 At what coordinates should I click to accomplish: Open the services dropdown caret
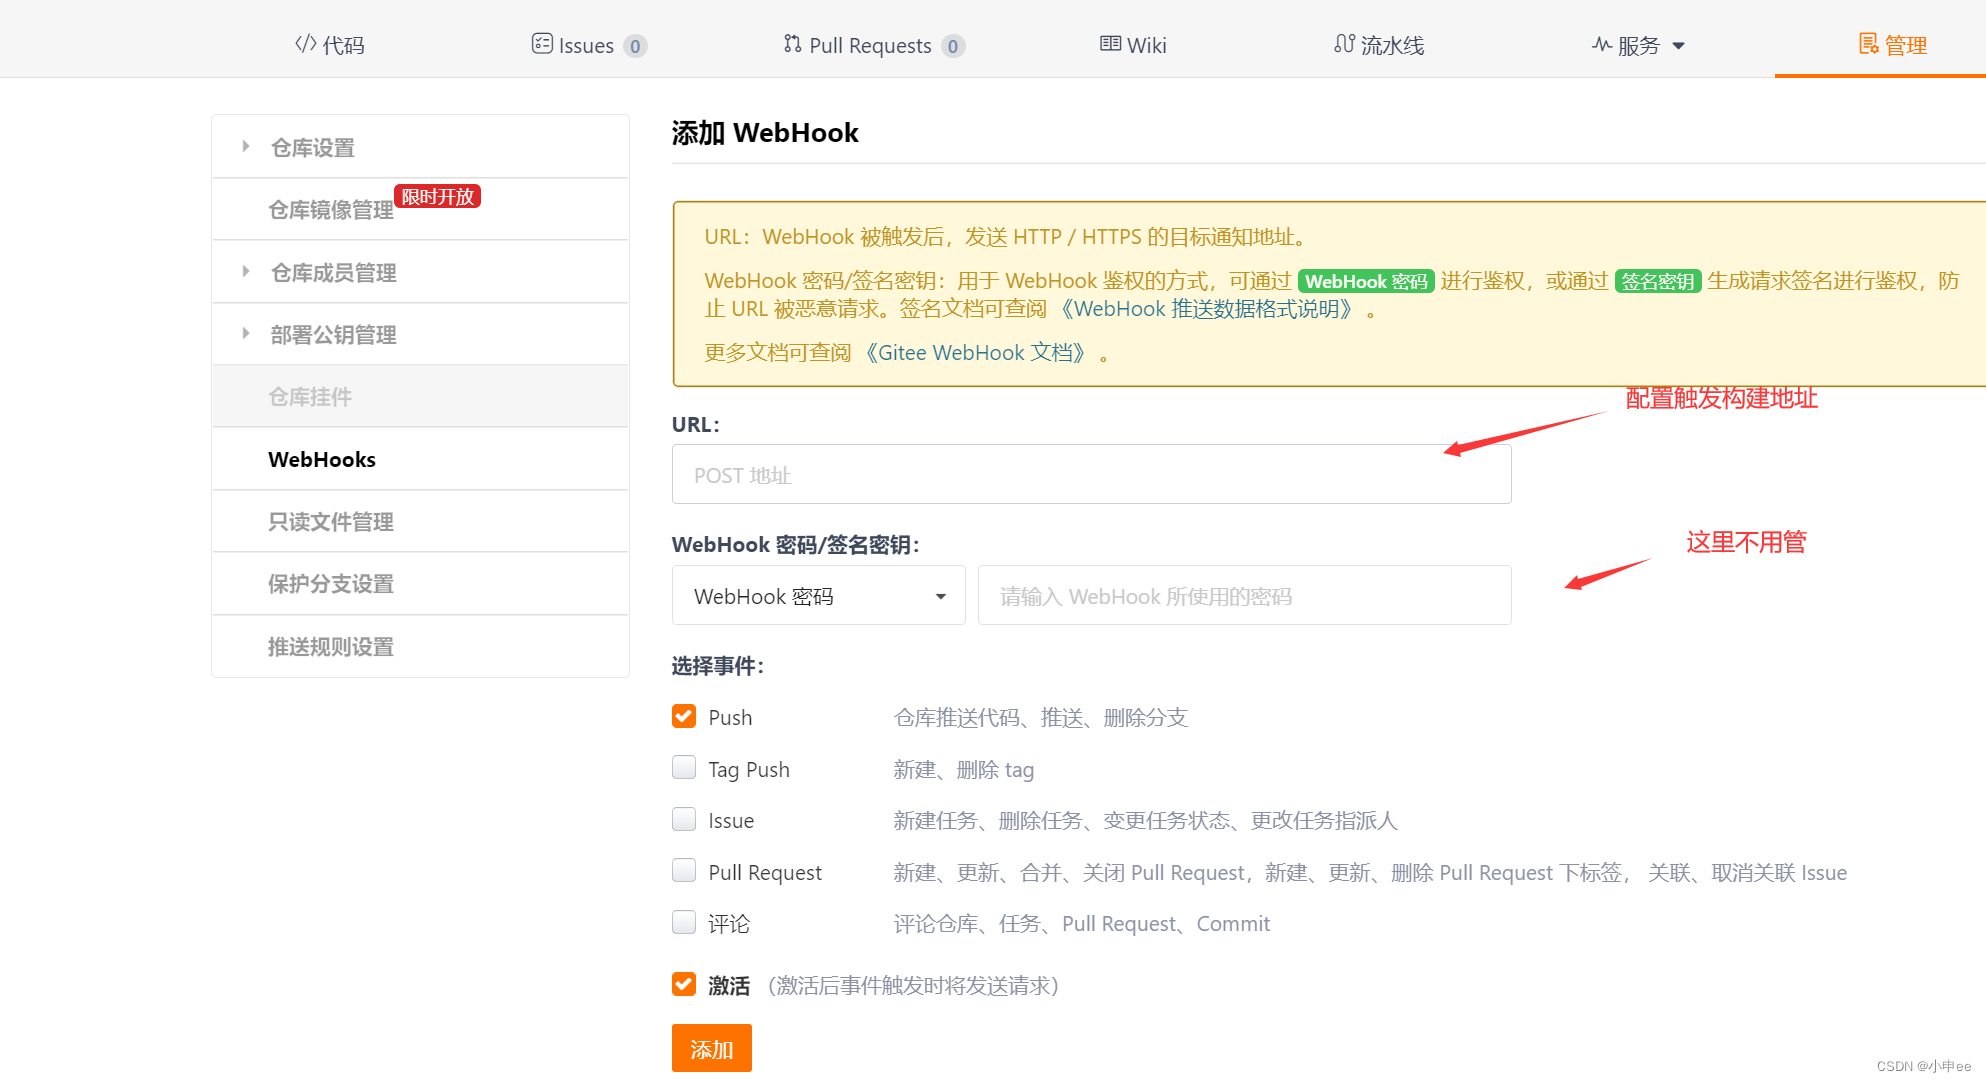point(1679,46)
